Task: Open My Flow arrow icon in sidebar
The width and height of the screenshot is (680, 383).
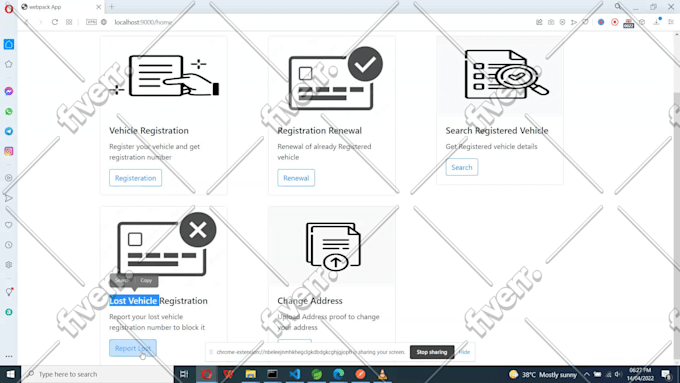Action: point(9,198)
